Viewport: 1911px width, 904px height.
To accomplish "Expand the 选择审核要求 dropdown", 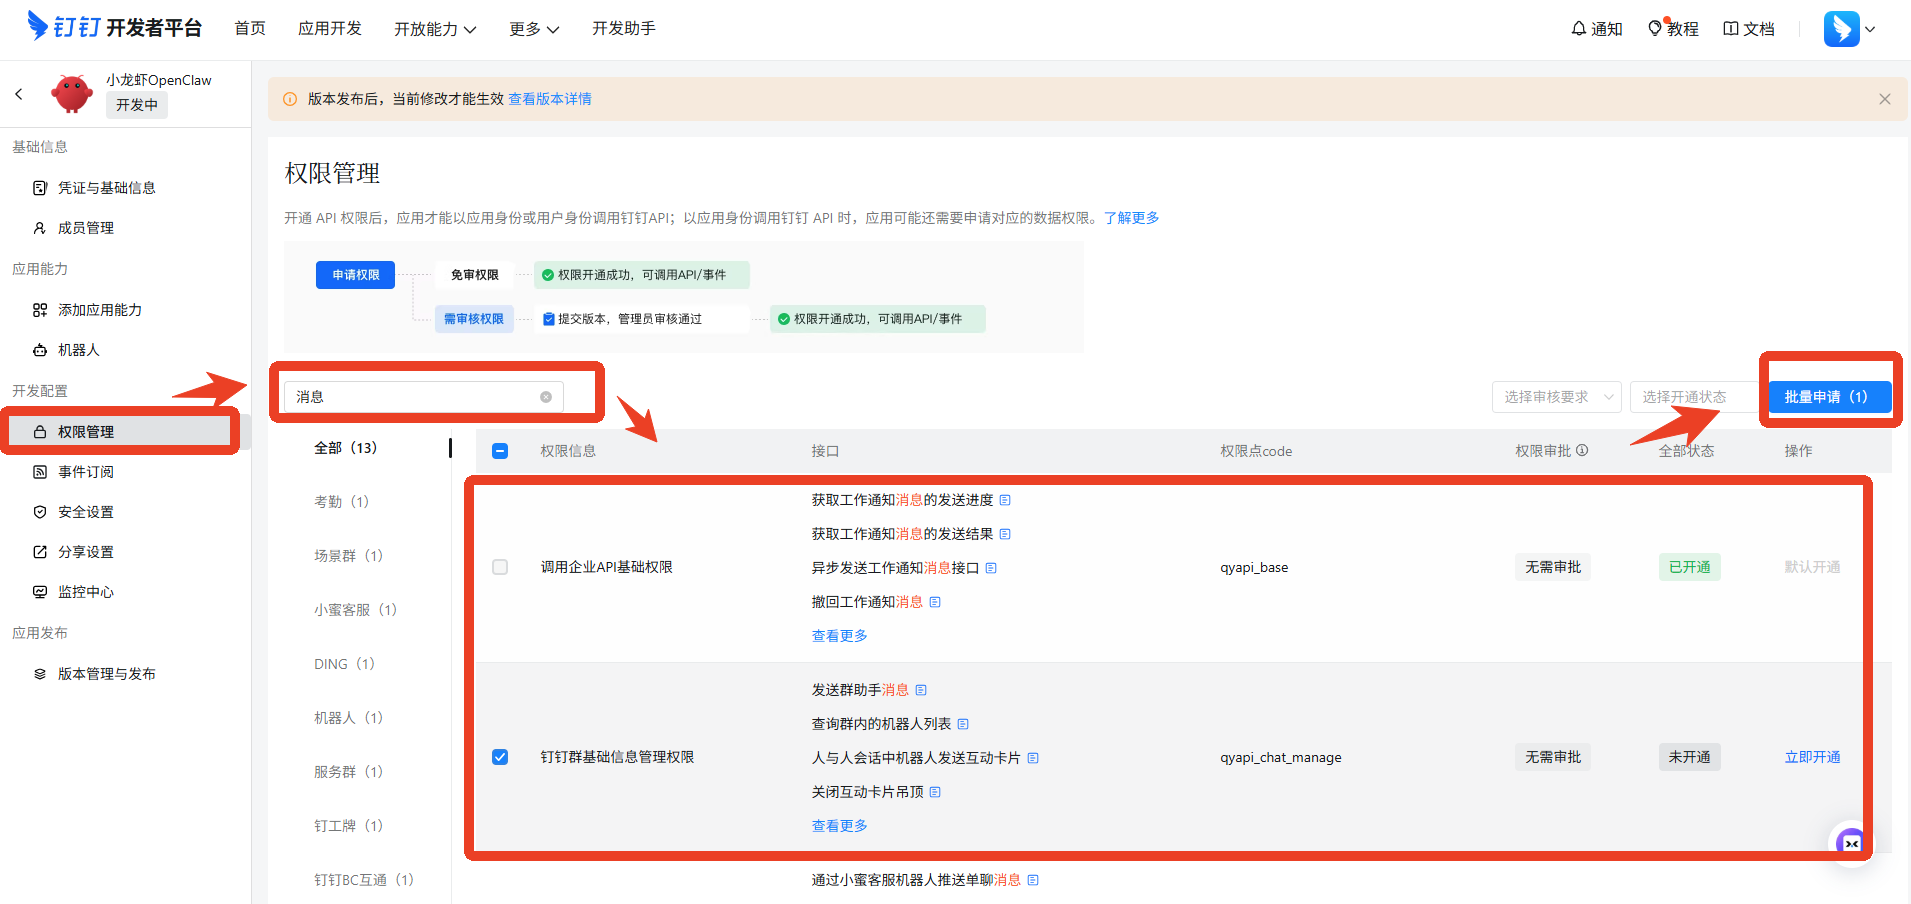I will (1556, 397).
